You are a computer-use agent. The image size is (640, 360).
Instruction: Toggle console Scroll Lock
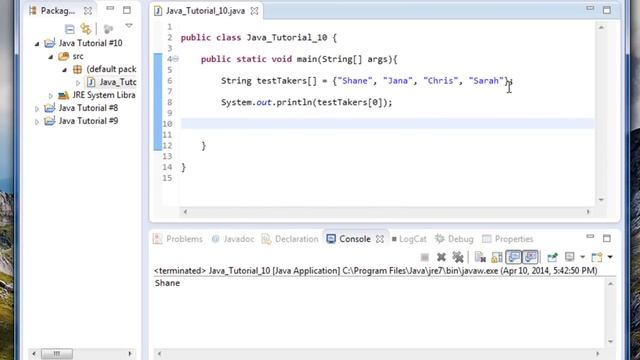click(x=497, y=257)
